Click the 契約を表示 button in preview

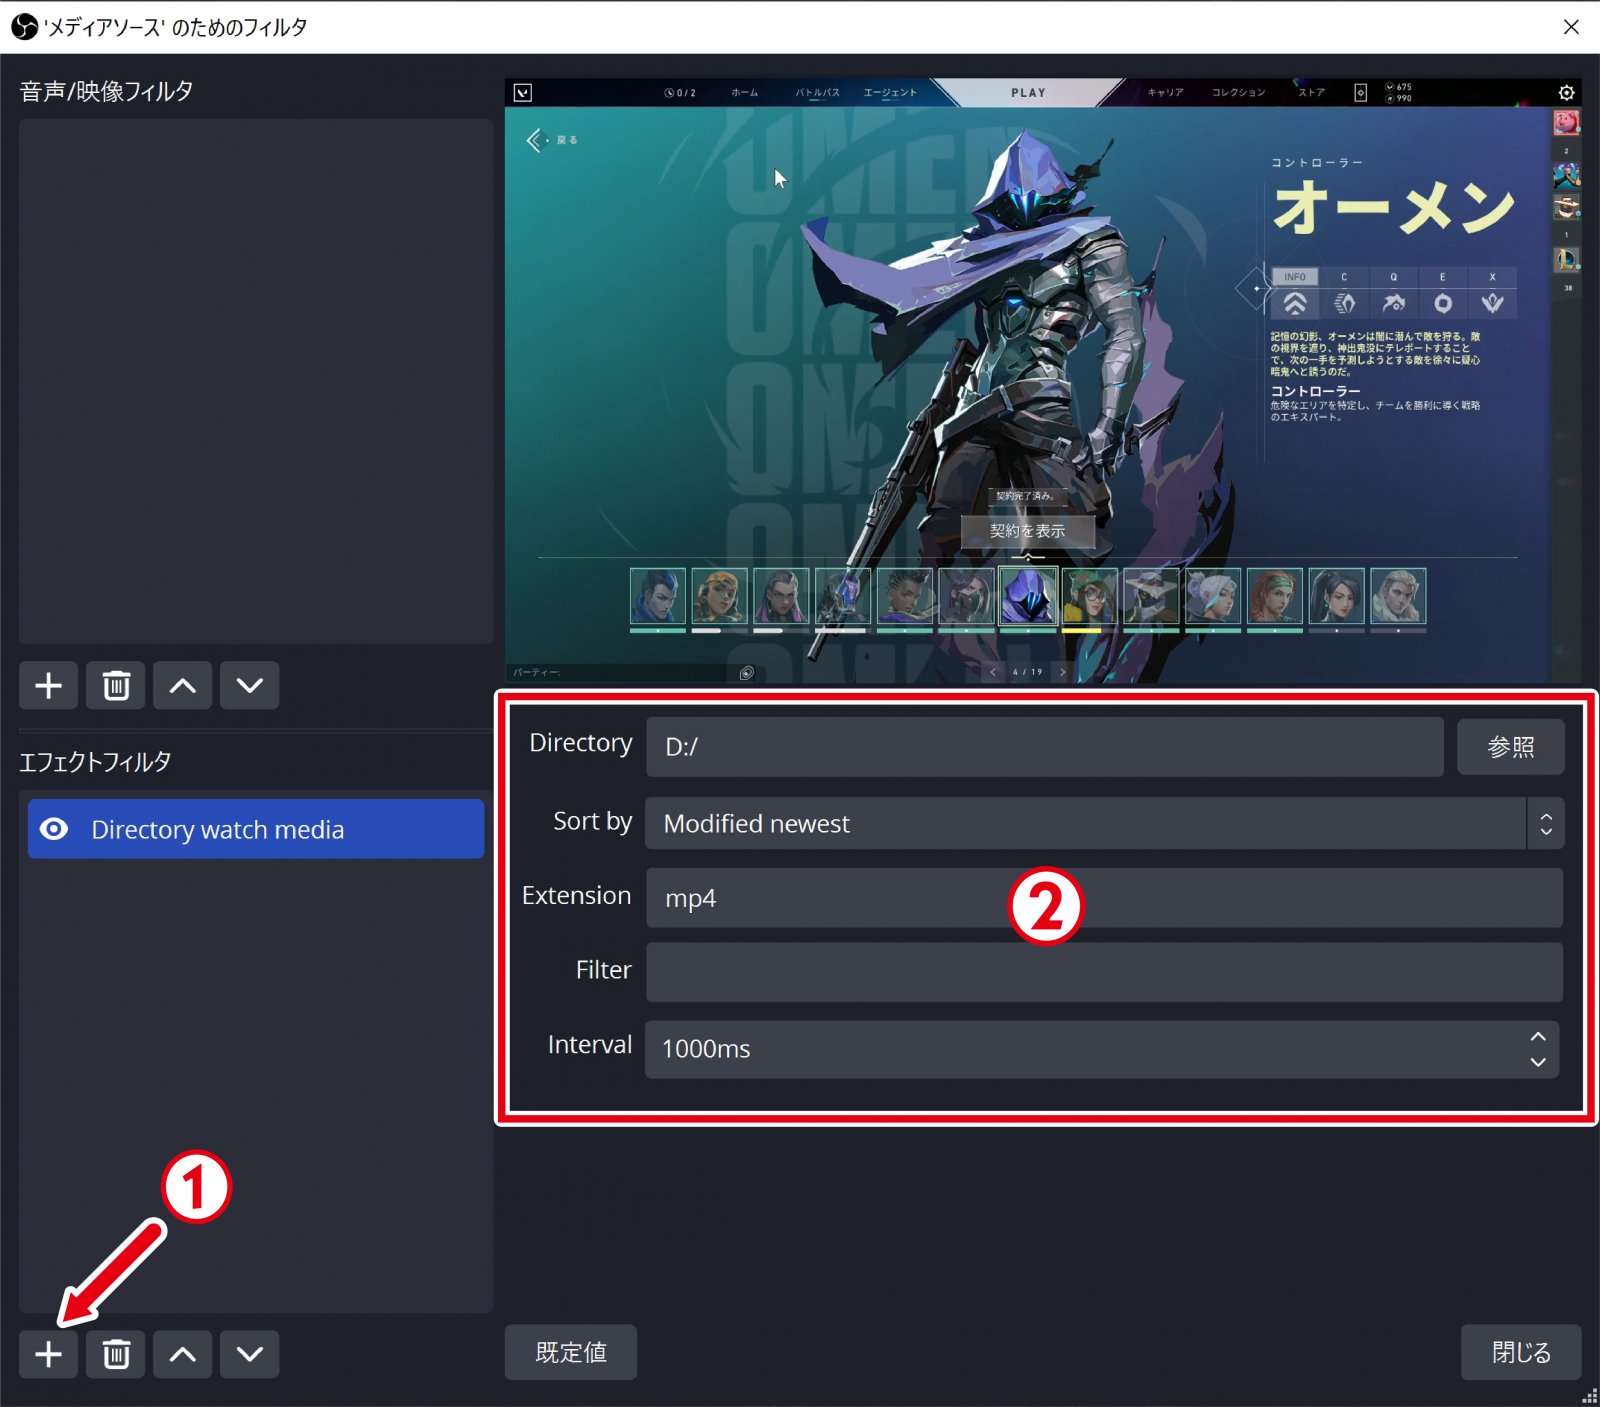point(1028,531)
